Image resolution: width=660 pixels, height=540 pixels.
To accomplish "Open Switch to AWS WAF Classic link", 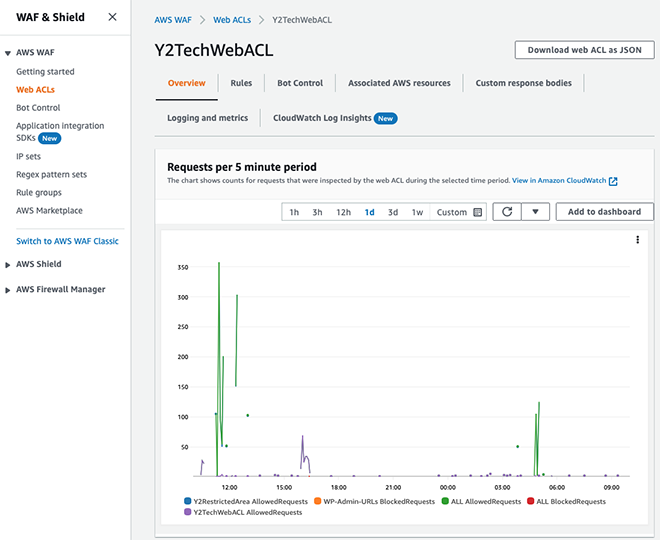I will pyautogui.click(x=67, y=241).
